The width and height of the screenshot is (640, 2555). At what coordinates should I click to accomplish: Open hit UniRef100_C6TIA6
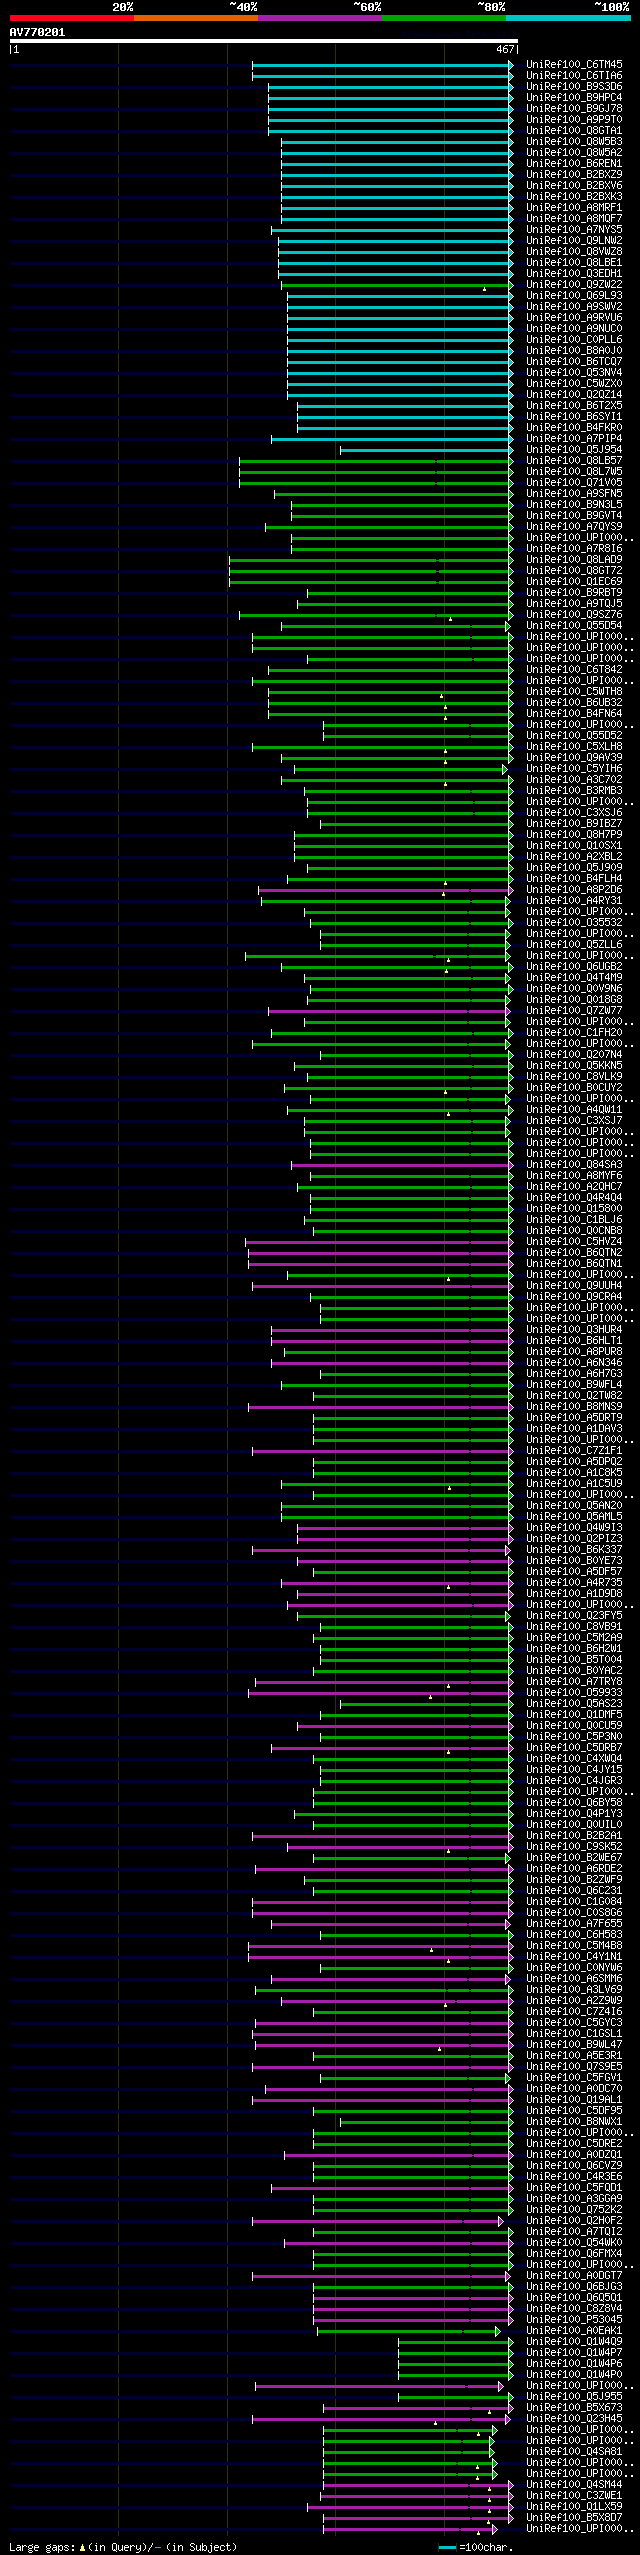coord(574,76)
